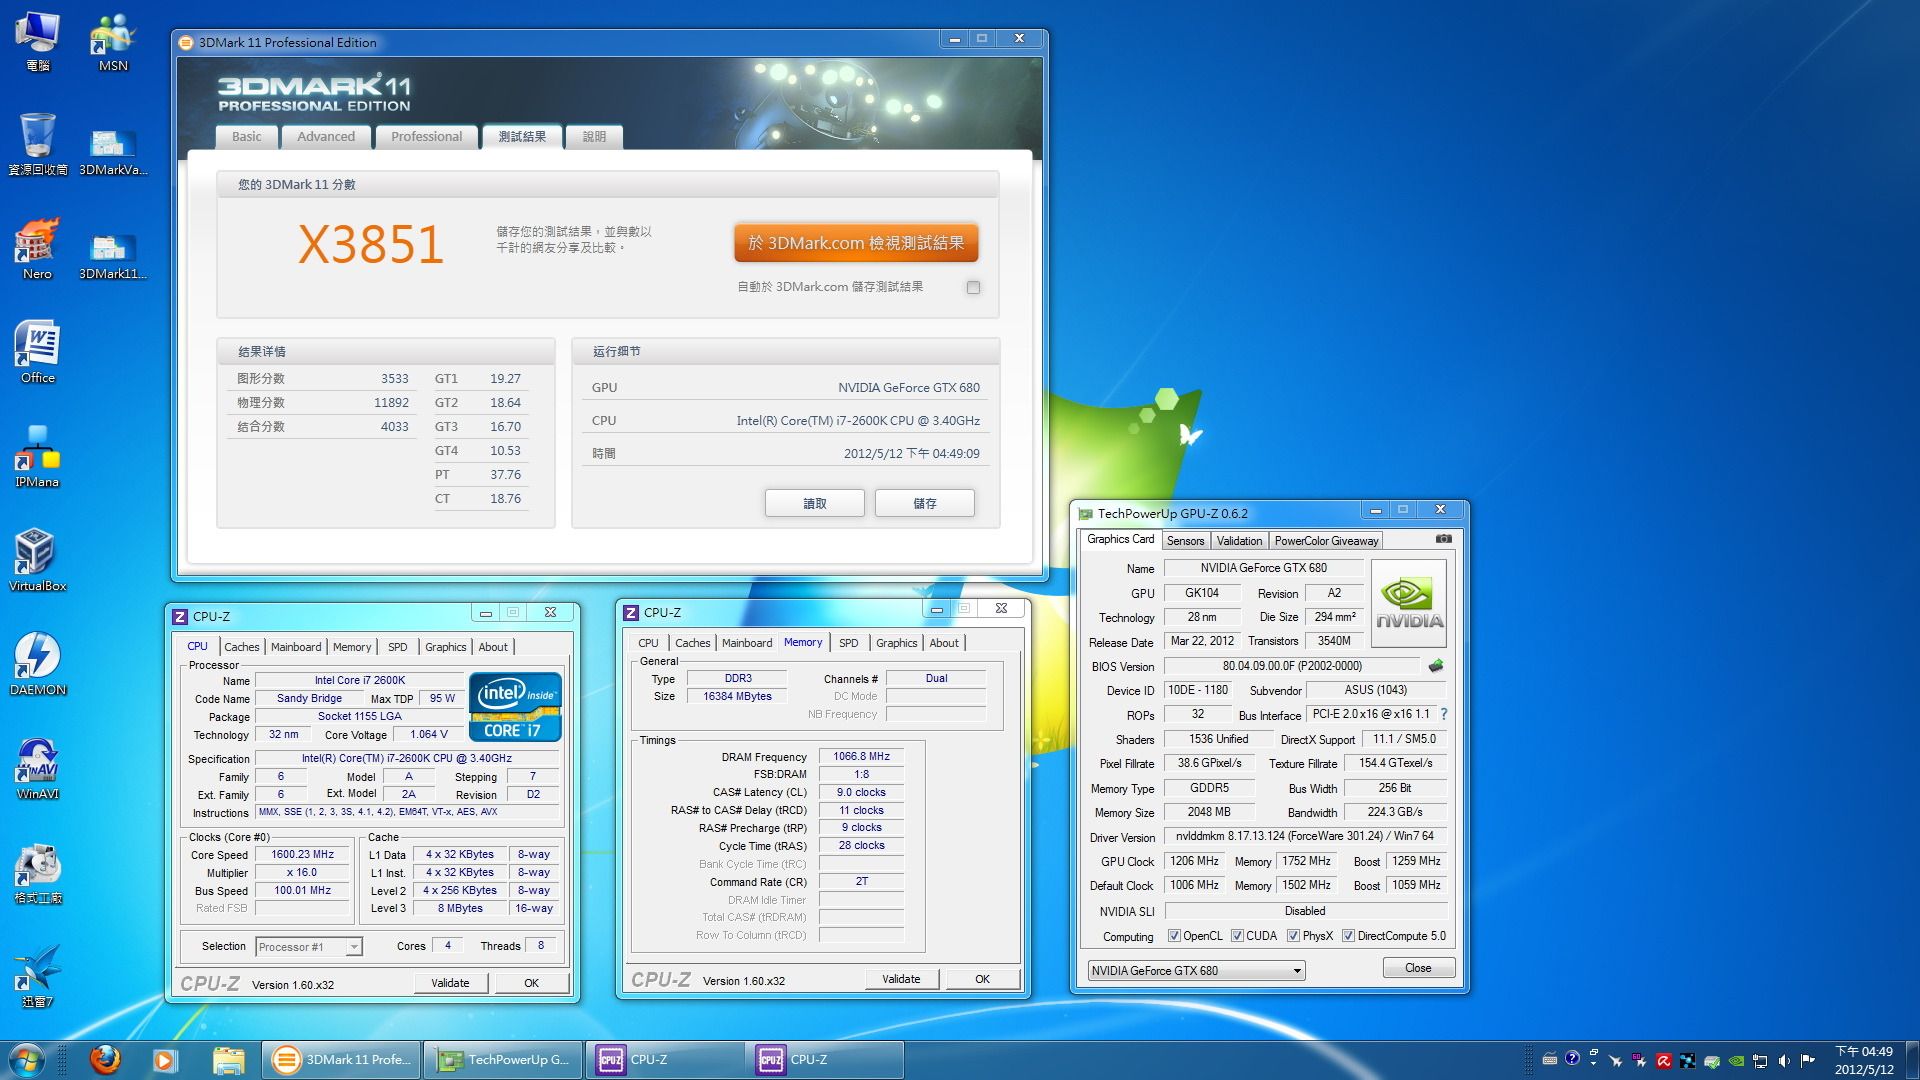The height and width of the screenshot is (1080, 1920).
Task: Click the Intel Core i7 logo in CPU-Z
Action: tap(515, 707)
